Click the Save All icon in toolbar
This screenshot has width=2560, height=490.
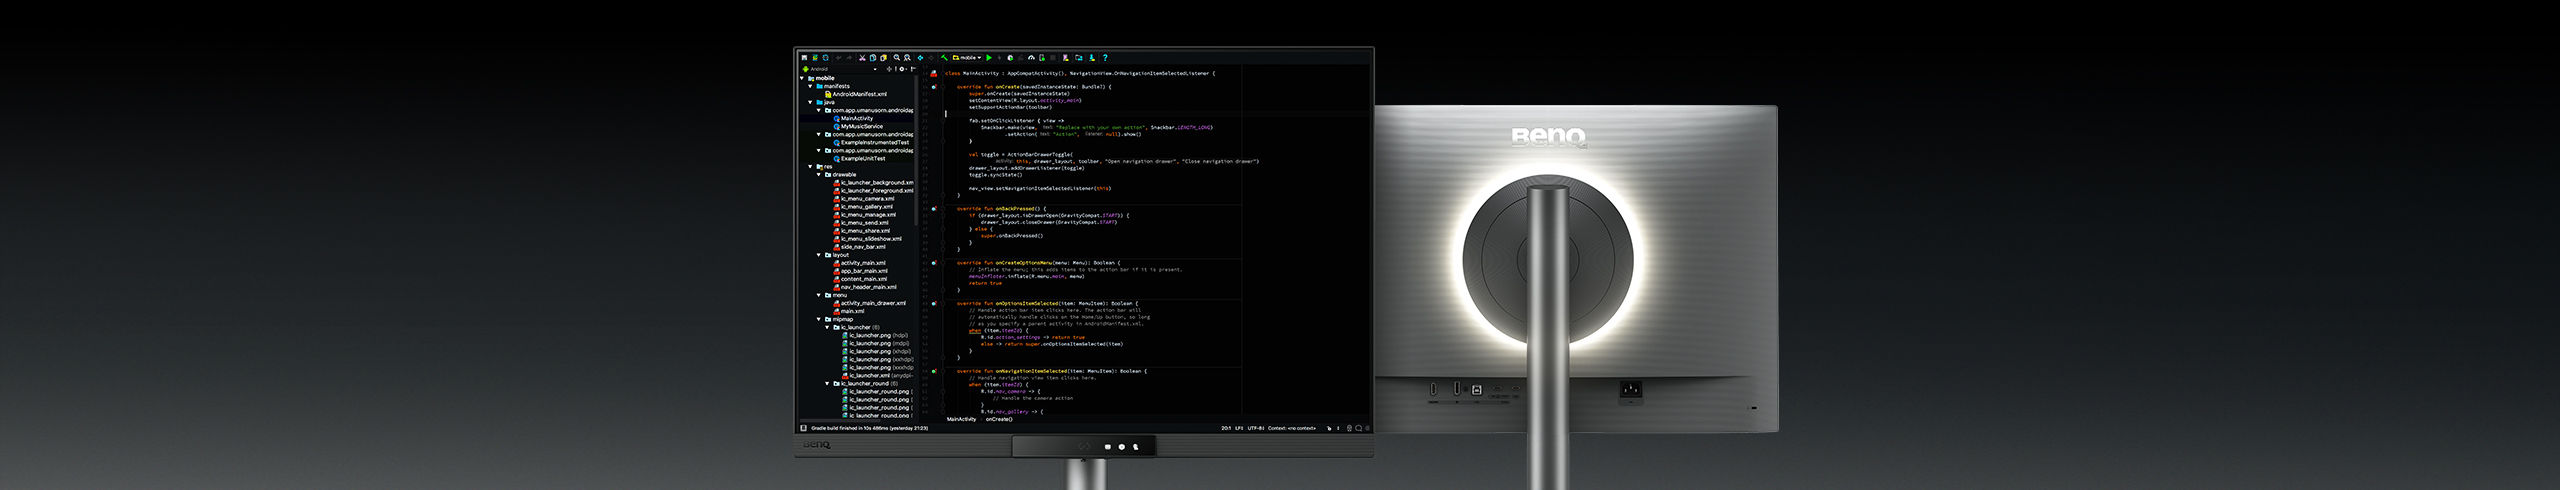coord(815,58)
